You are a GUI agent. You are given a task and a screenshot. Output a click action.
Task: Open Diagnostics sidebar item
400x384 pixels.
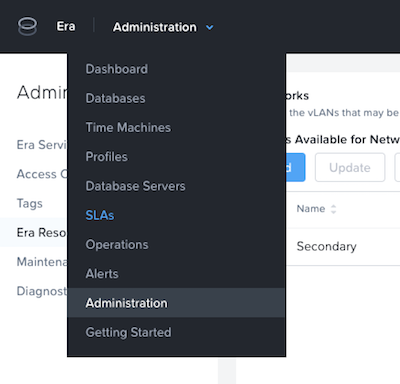click(42, 291)
